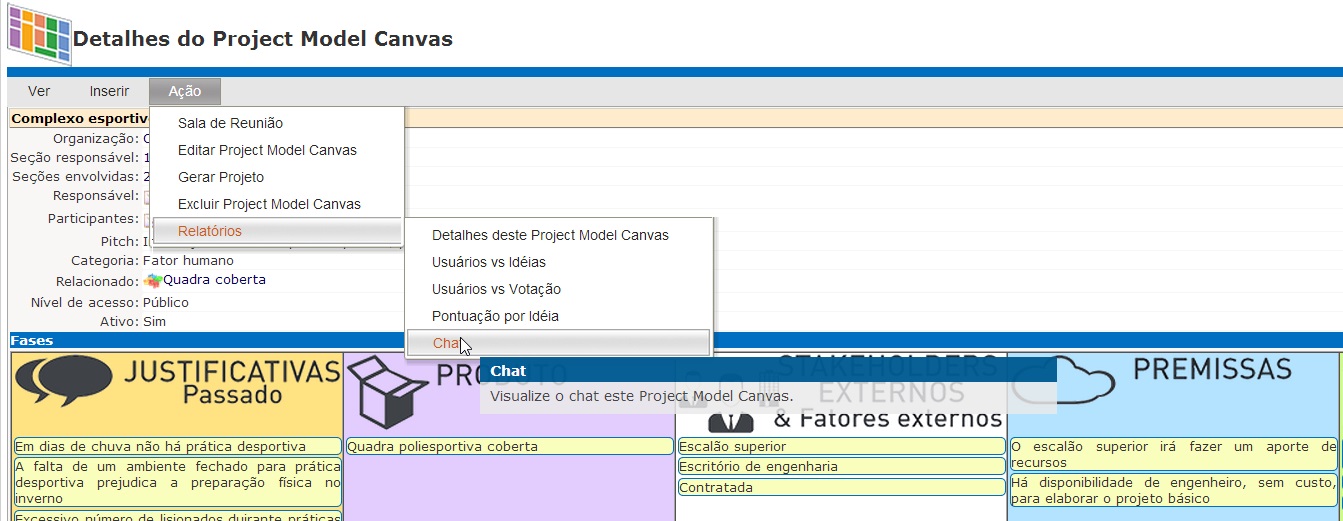Click the Project Model Canvas logo icon
The height and width of the screenshot is (521, 1343).
coord(39,34)
